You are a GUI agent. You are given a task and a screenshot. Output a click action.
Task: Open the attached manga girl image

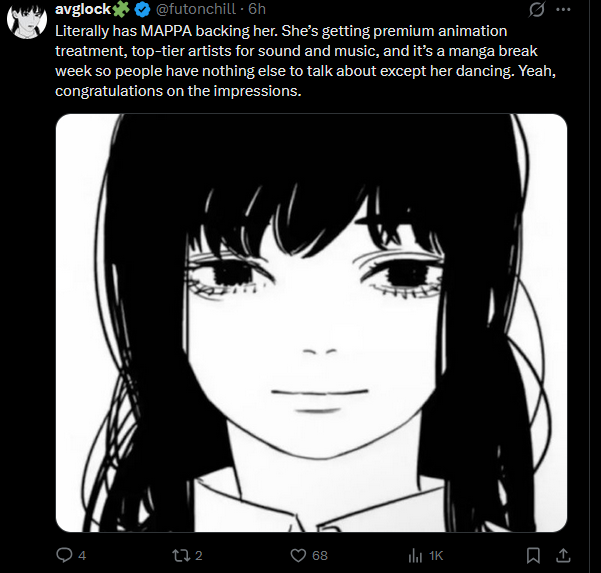pos(311,323)
